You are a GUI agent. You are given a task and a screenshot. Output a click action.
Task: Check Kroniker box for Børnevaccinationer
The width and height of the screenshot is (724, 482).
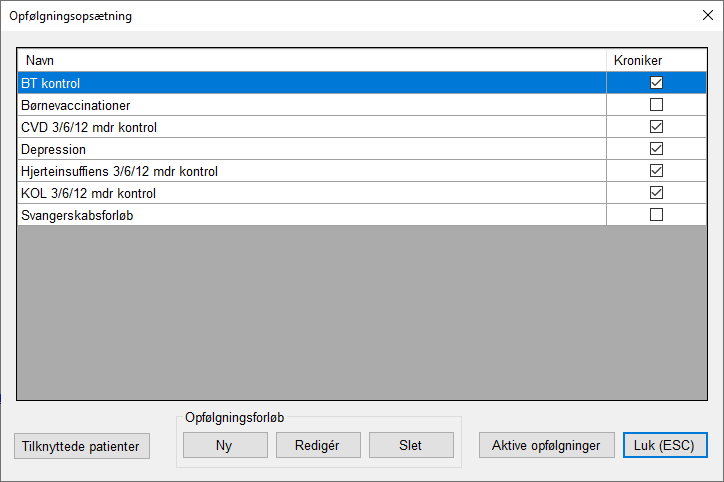(656, 105)
